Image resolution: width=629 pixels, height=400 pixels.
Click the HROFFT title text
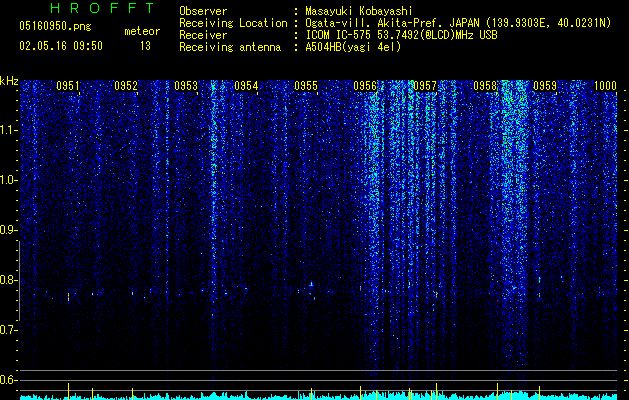(102, 8)
